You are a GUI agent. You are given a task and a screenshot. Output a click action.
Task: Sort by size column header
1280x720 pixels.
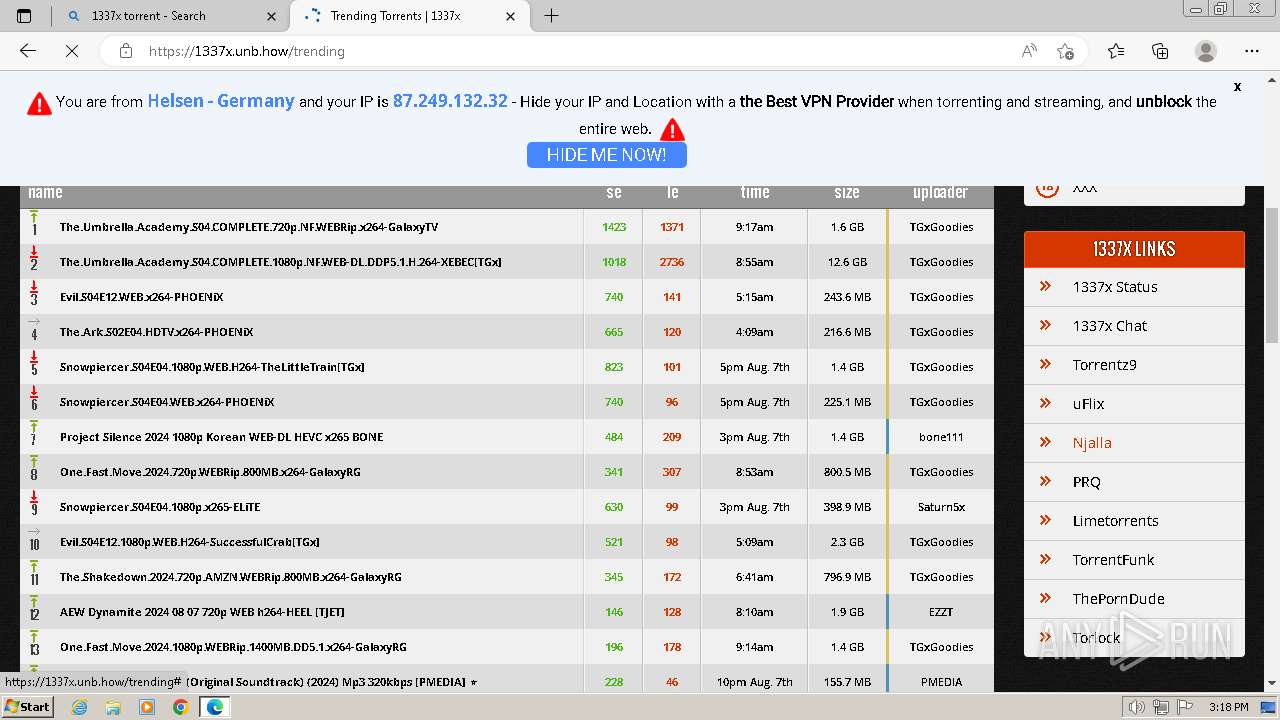847,192
